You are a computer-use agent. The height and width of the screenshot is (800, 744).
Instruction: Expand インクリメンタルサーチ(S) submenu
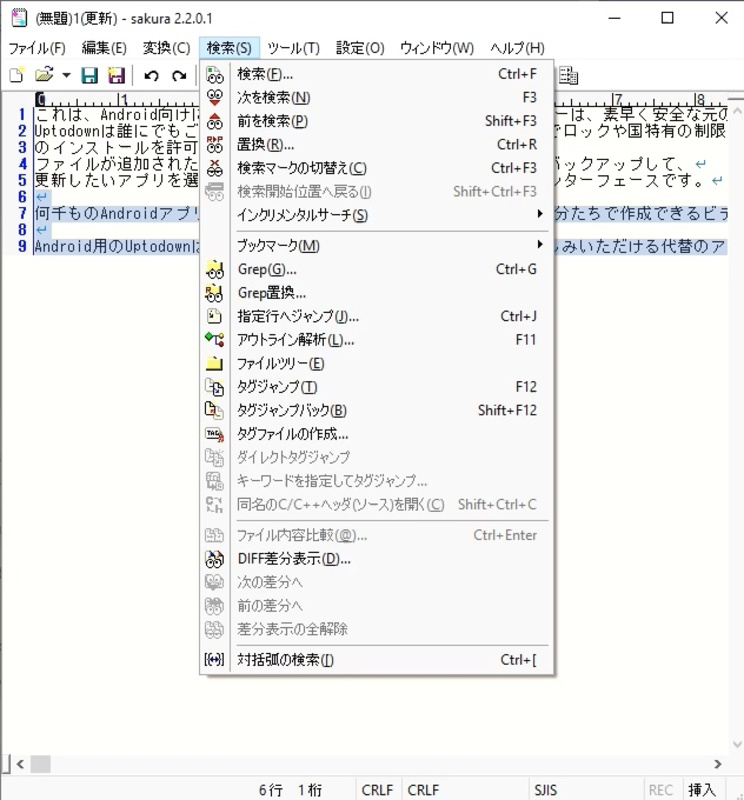point(377,215)
